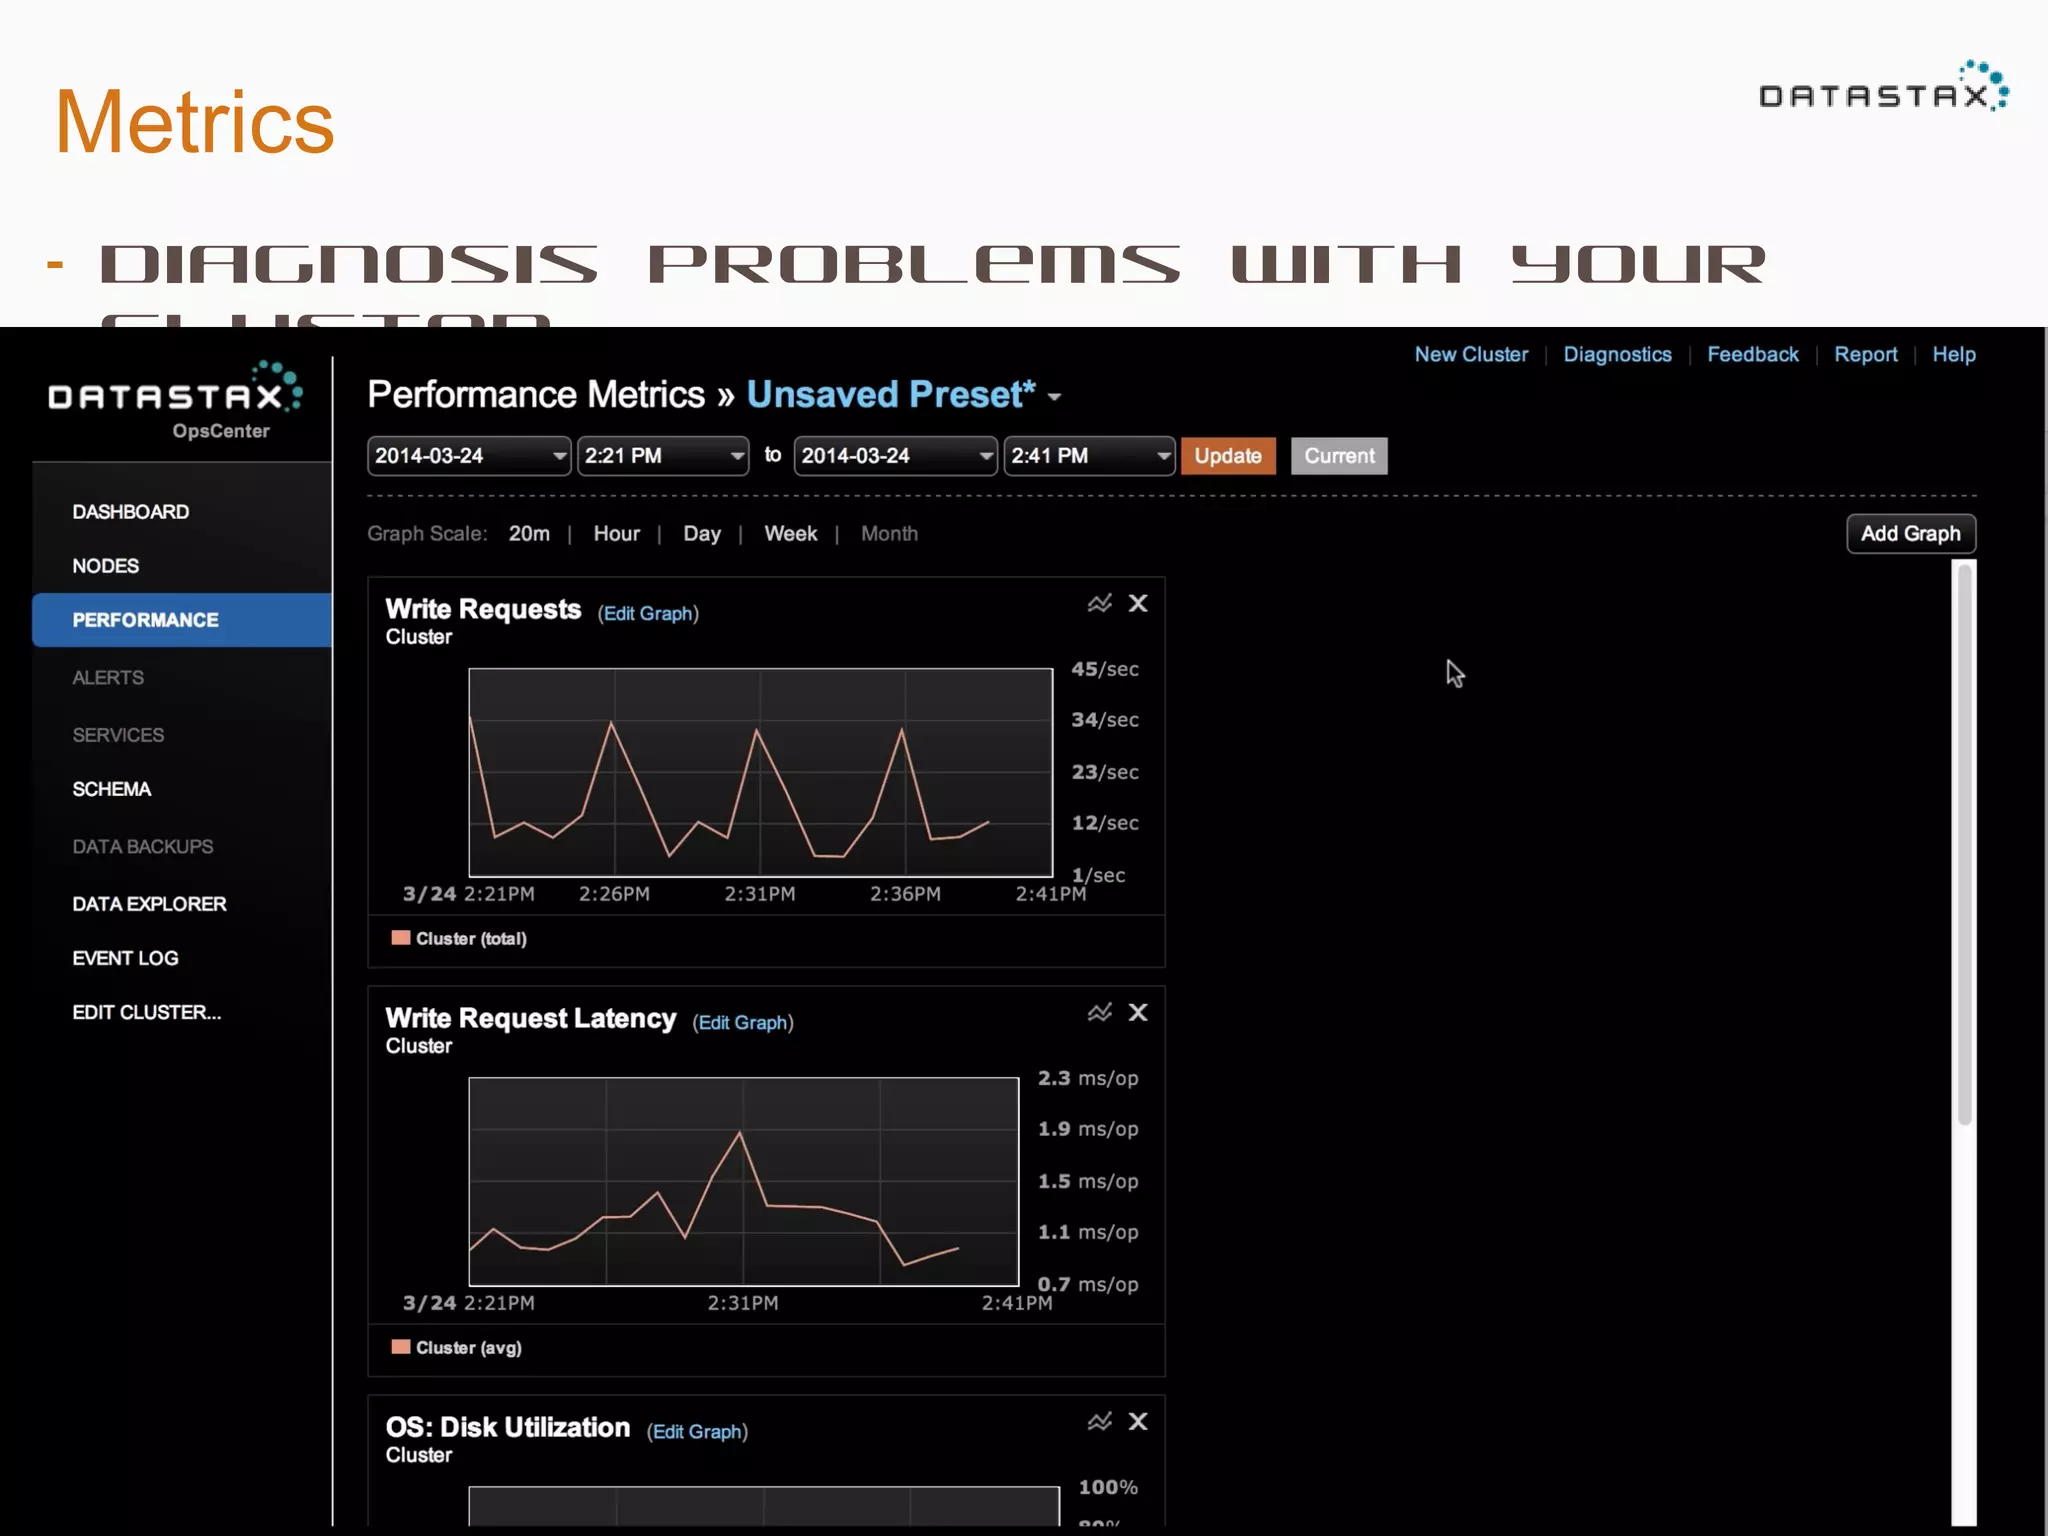This screenshot has width=2048, height=1536.
Task: Click the 'Performance Metrics »' heading text
Action: point(551,395)
